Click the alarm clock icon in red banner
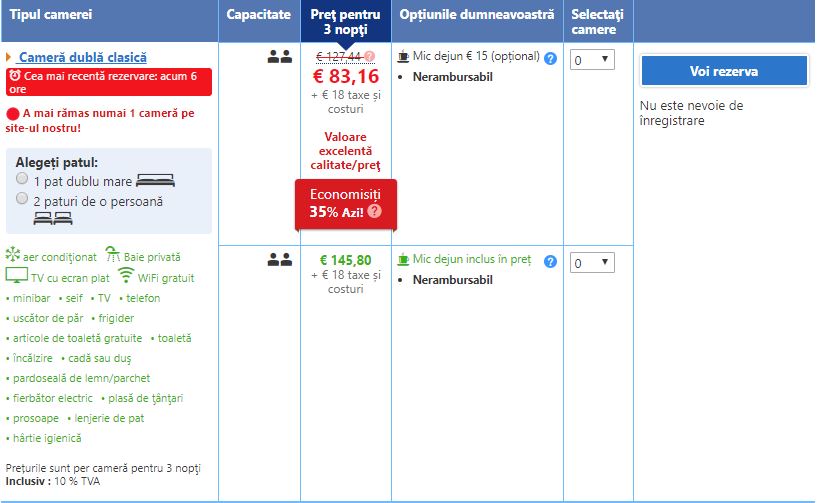The height and width of the screenshot is (503, 819). coord(14,75)
